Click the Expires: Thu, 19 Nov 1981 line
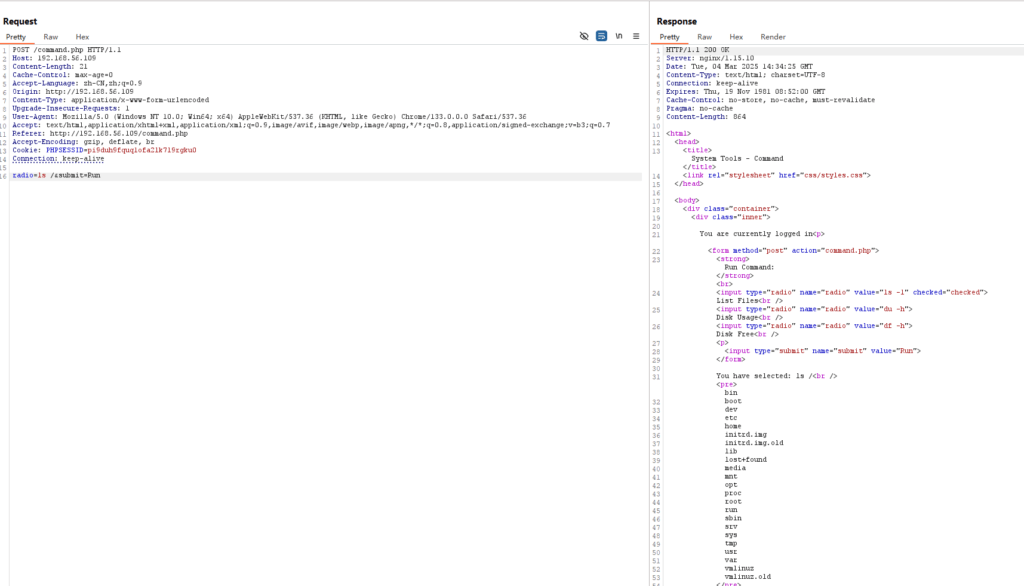This screenshot has width=1024, height=586. point(746,91)
